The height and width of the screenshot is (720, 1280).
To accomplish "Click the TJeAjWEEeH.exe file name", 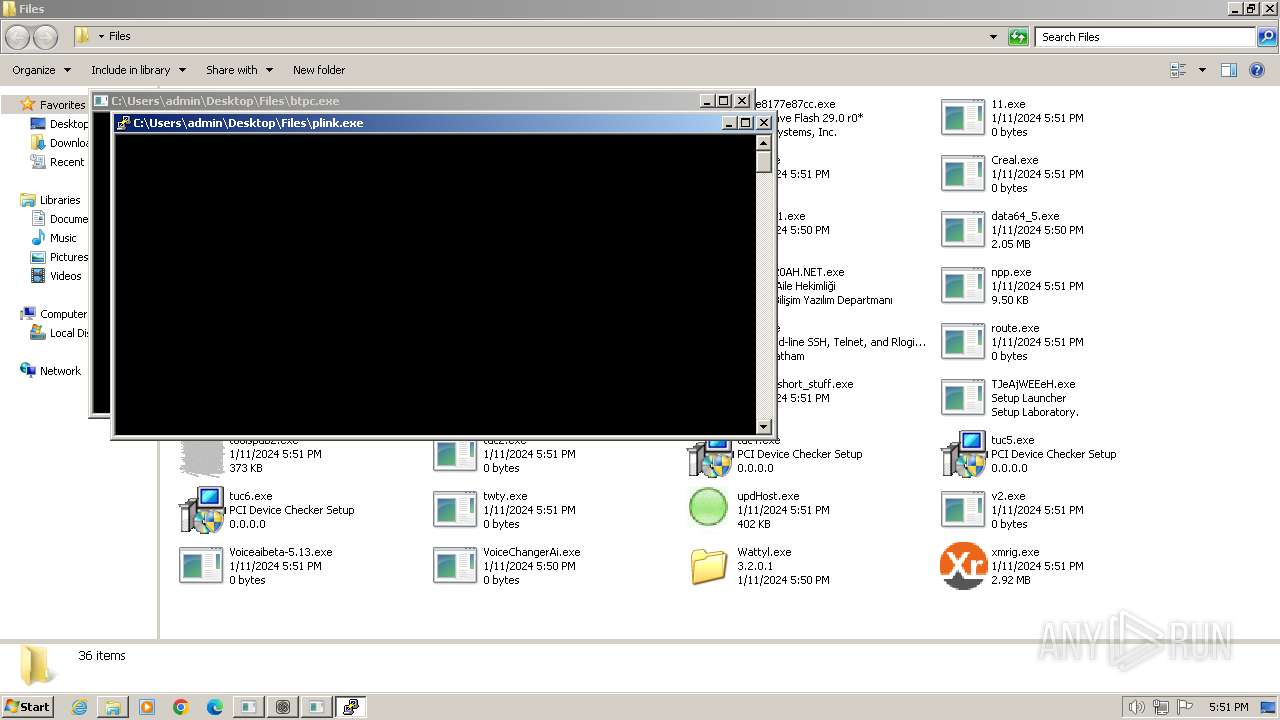I will point(1033,384).
